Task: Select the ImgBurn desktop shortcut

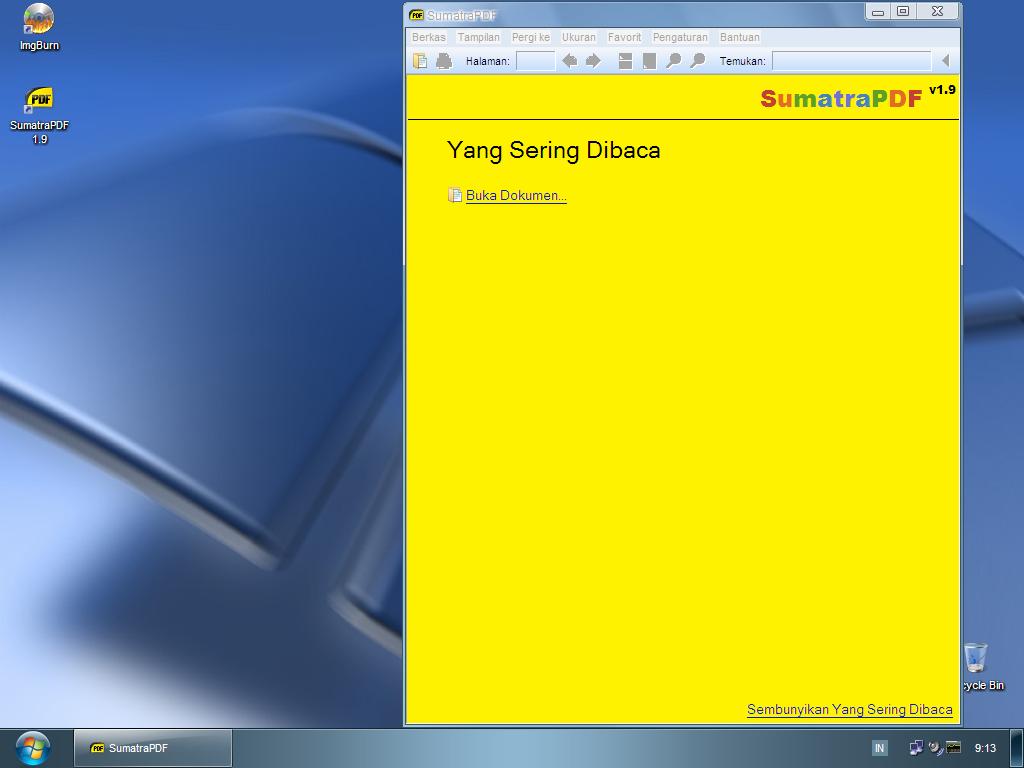Action: pyautogui.click(x=39, y=27)
